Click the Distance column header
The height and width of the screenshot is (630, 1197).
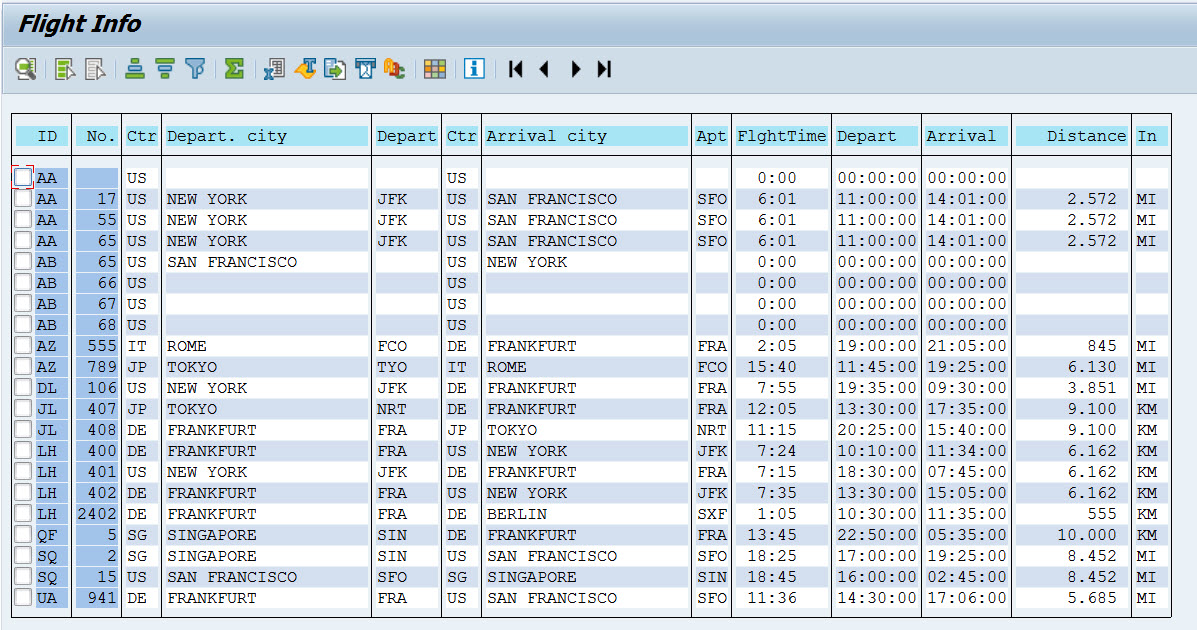click(x=1072, y=135)
